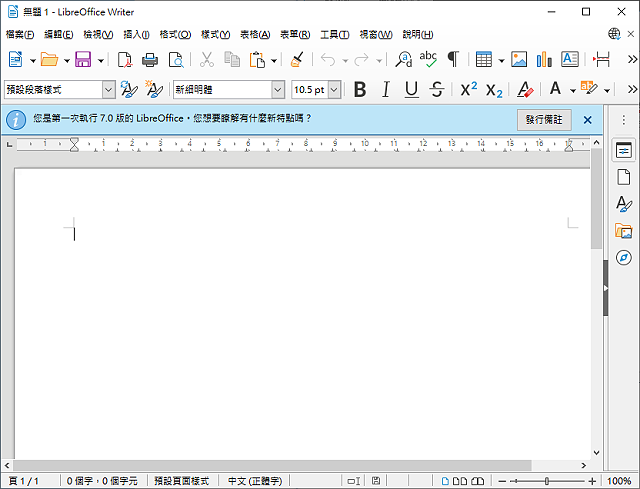Click the Save diskette icon
640x489 pixels.
coord(83,60)
